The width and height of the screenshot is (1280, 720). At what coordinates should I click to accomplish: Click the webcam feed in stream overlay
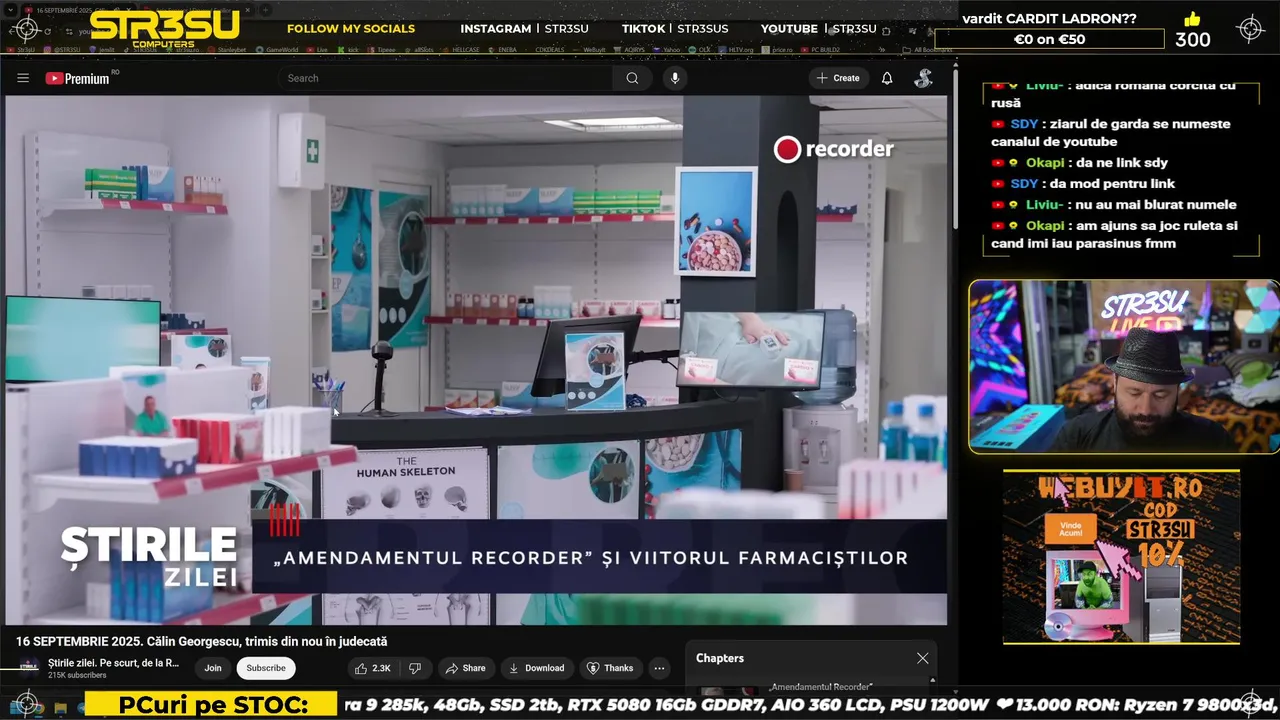pos(1124,366)
